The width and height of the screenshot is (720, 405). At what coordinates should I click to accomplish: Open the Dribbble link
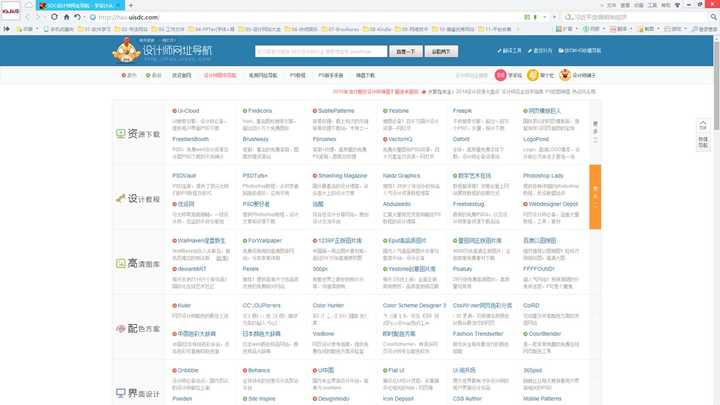point(188,371)
